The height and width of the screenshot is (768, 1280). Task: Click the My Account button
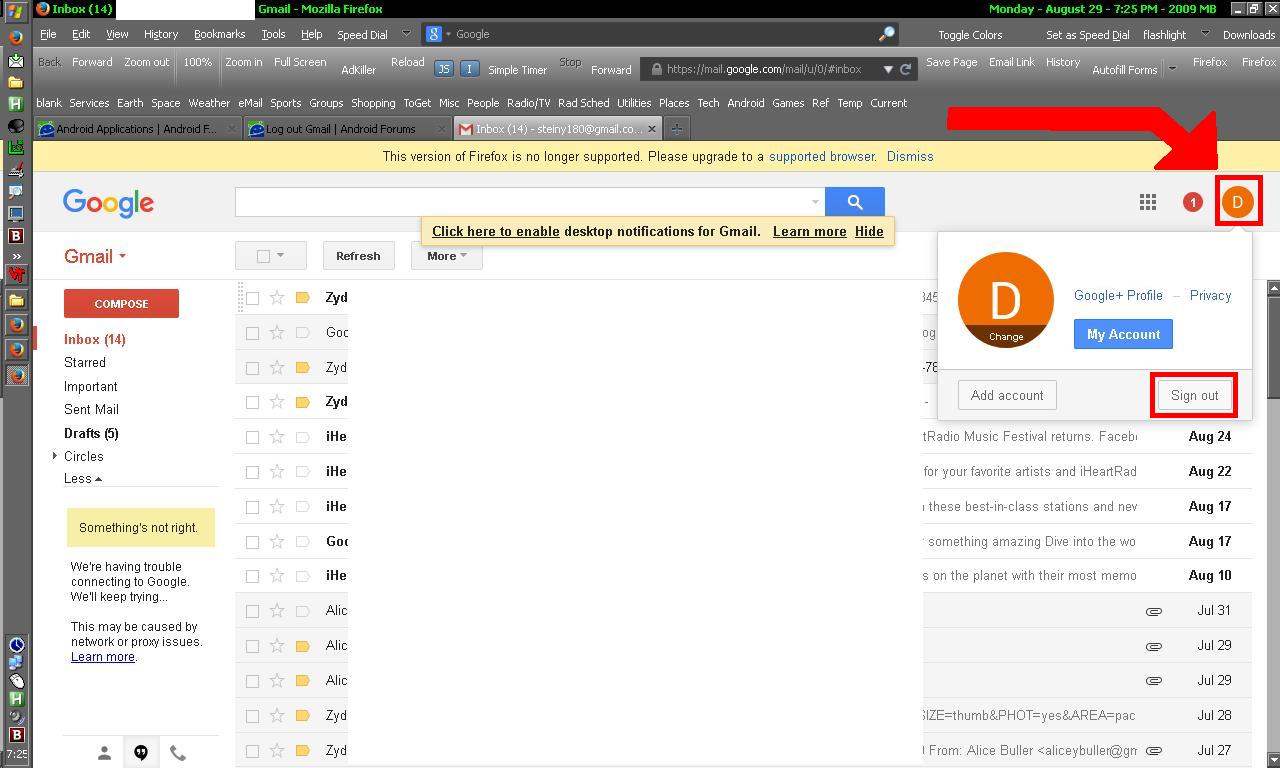(x=1123, y=334)
